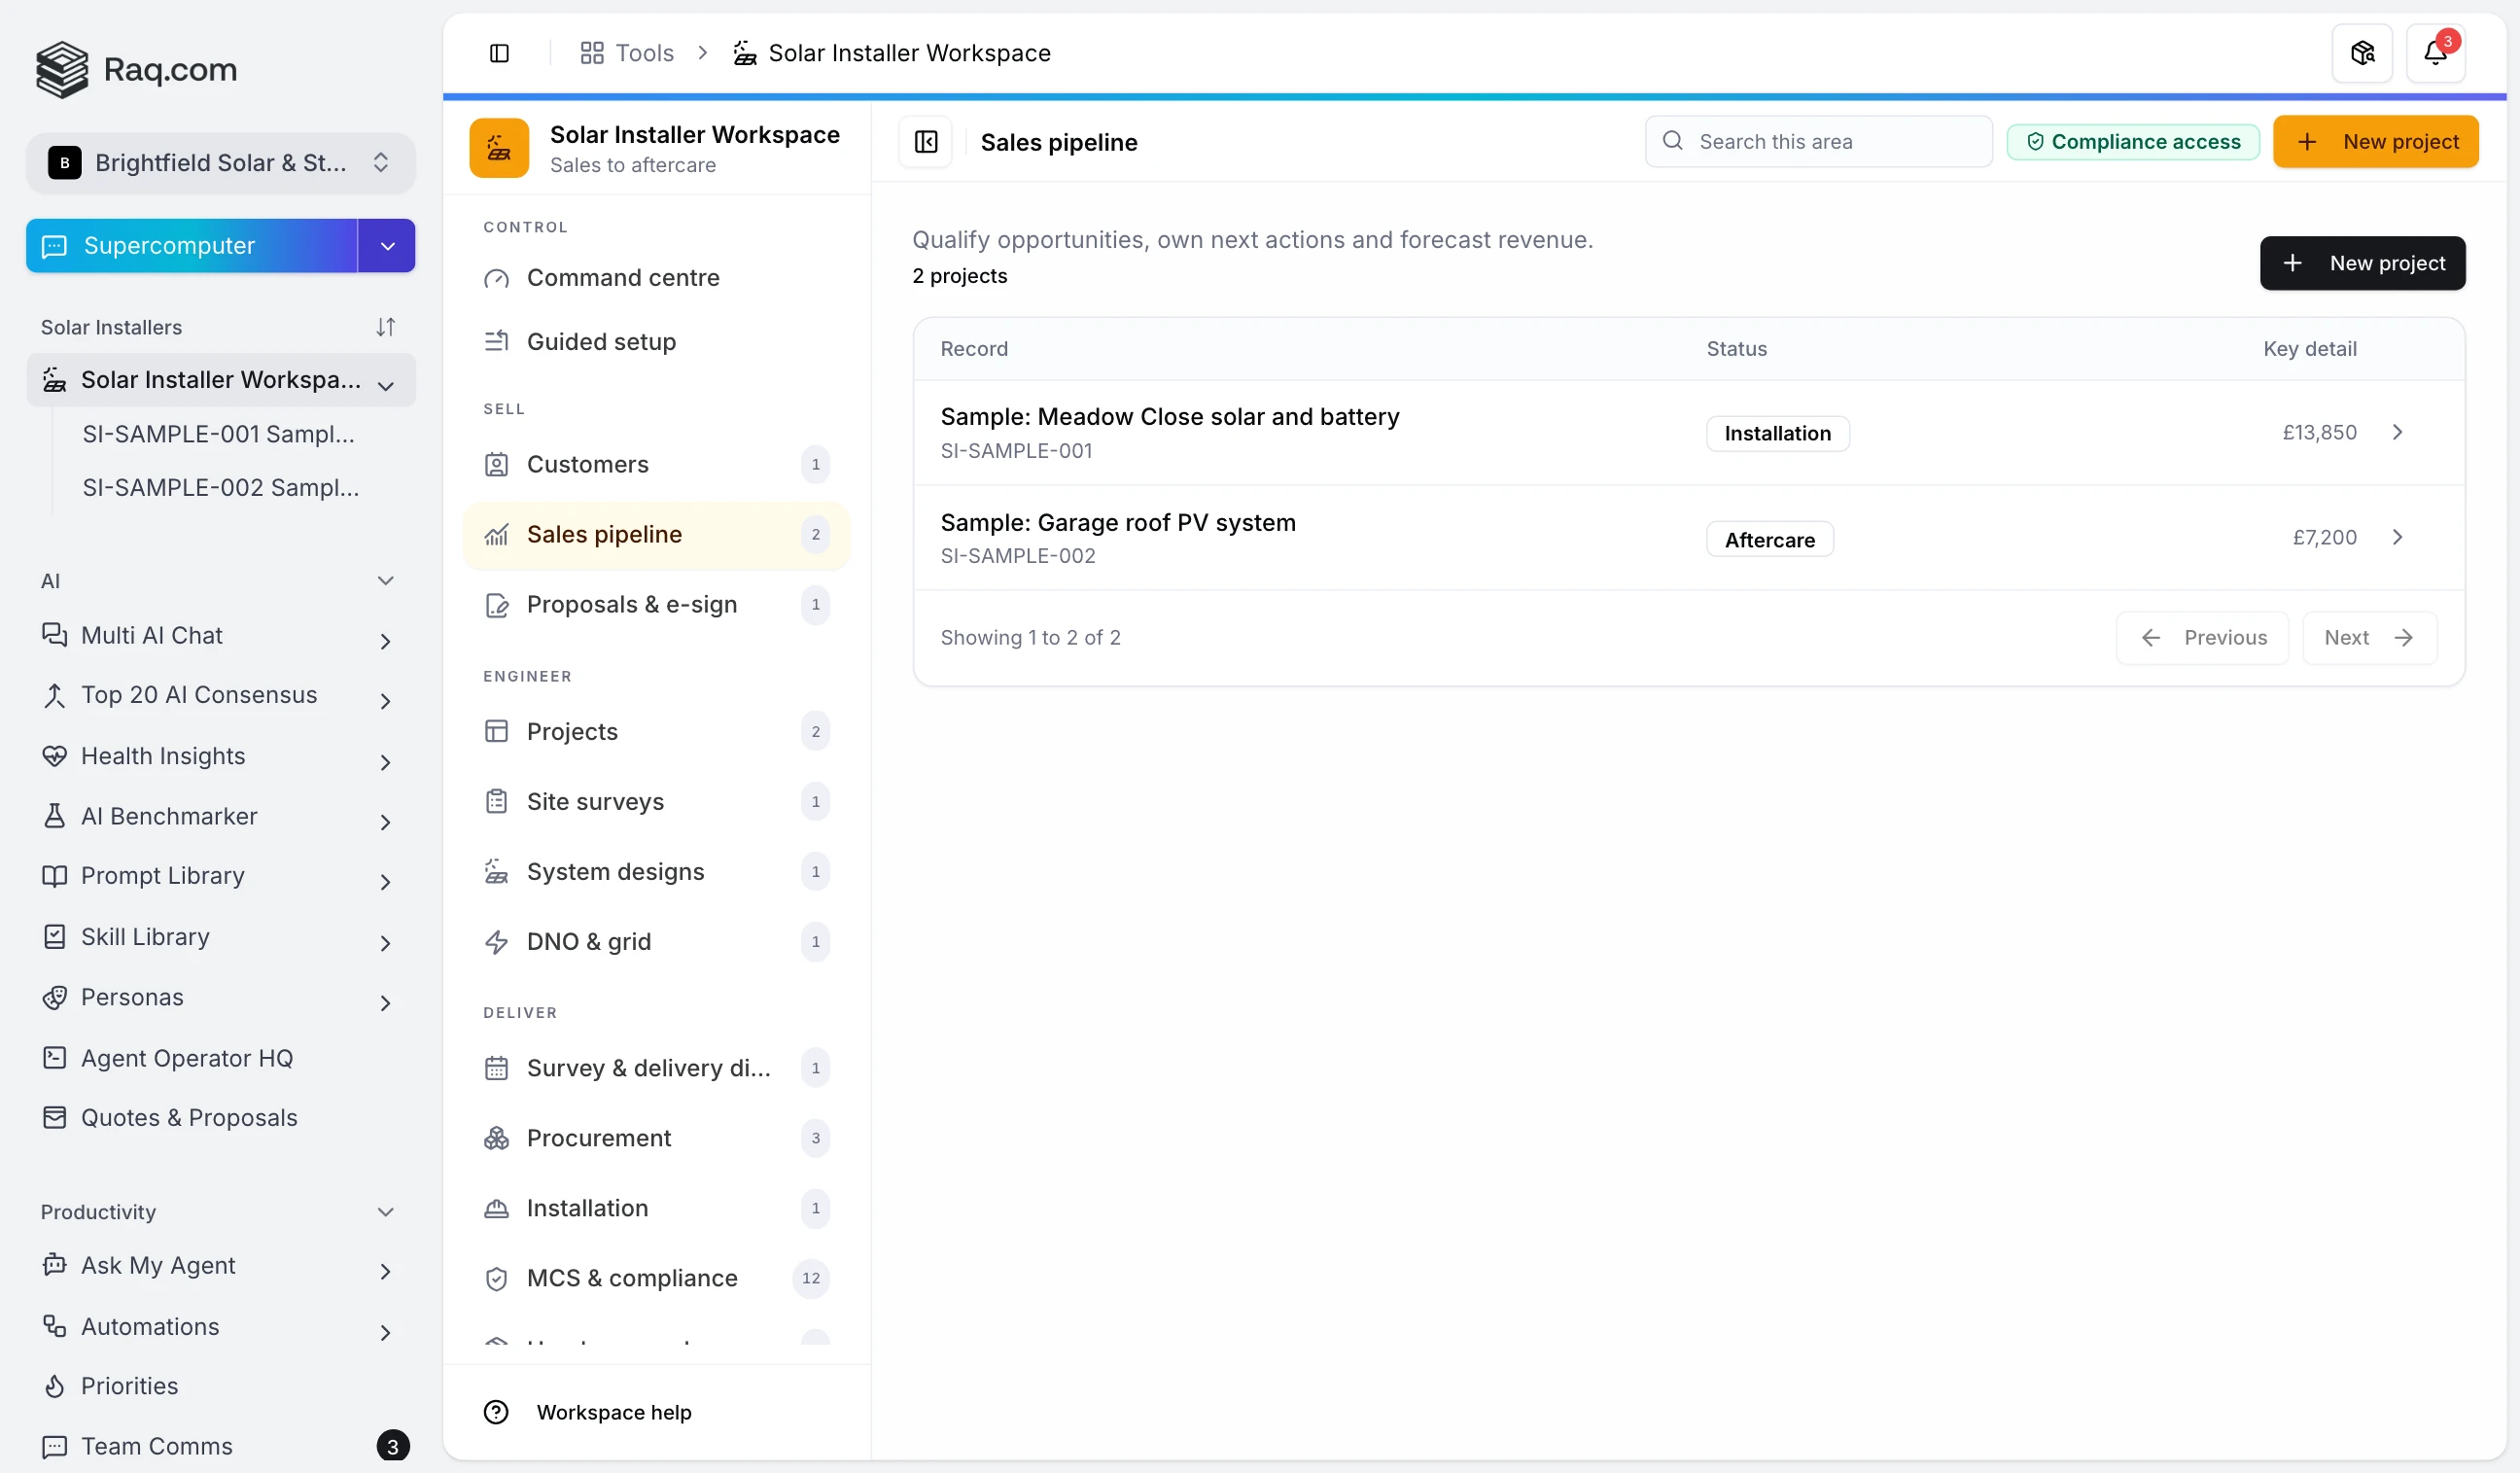2520x1473 pixels.
Task: Click the orange New project button
Action: pos(2375,142)
